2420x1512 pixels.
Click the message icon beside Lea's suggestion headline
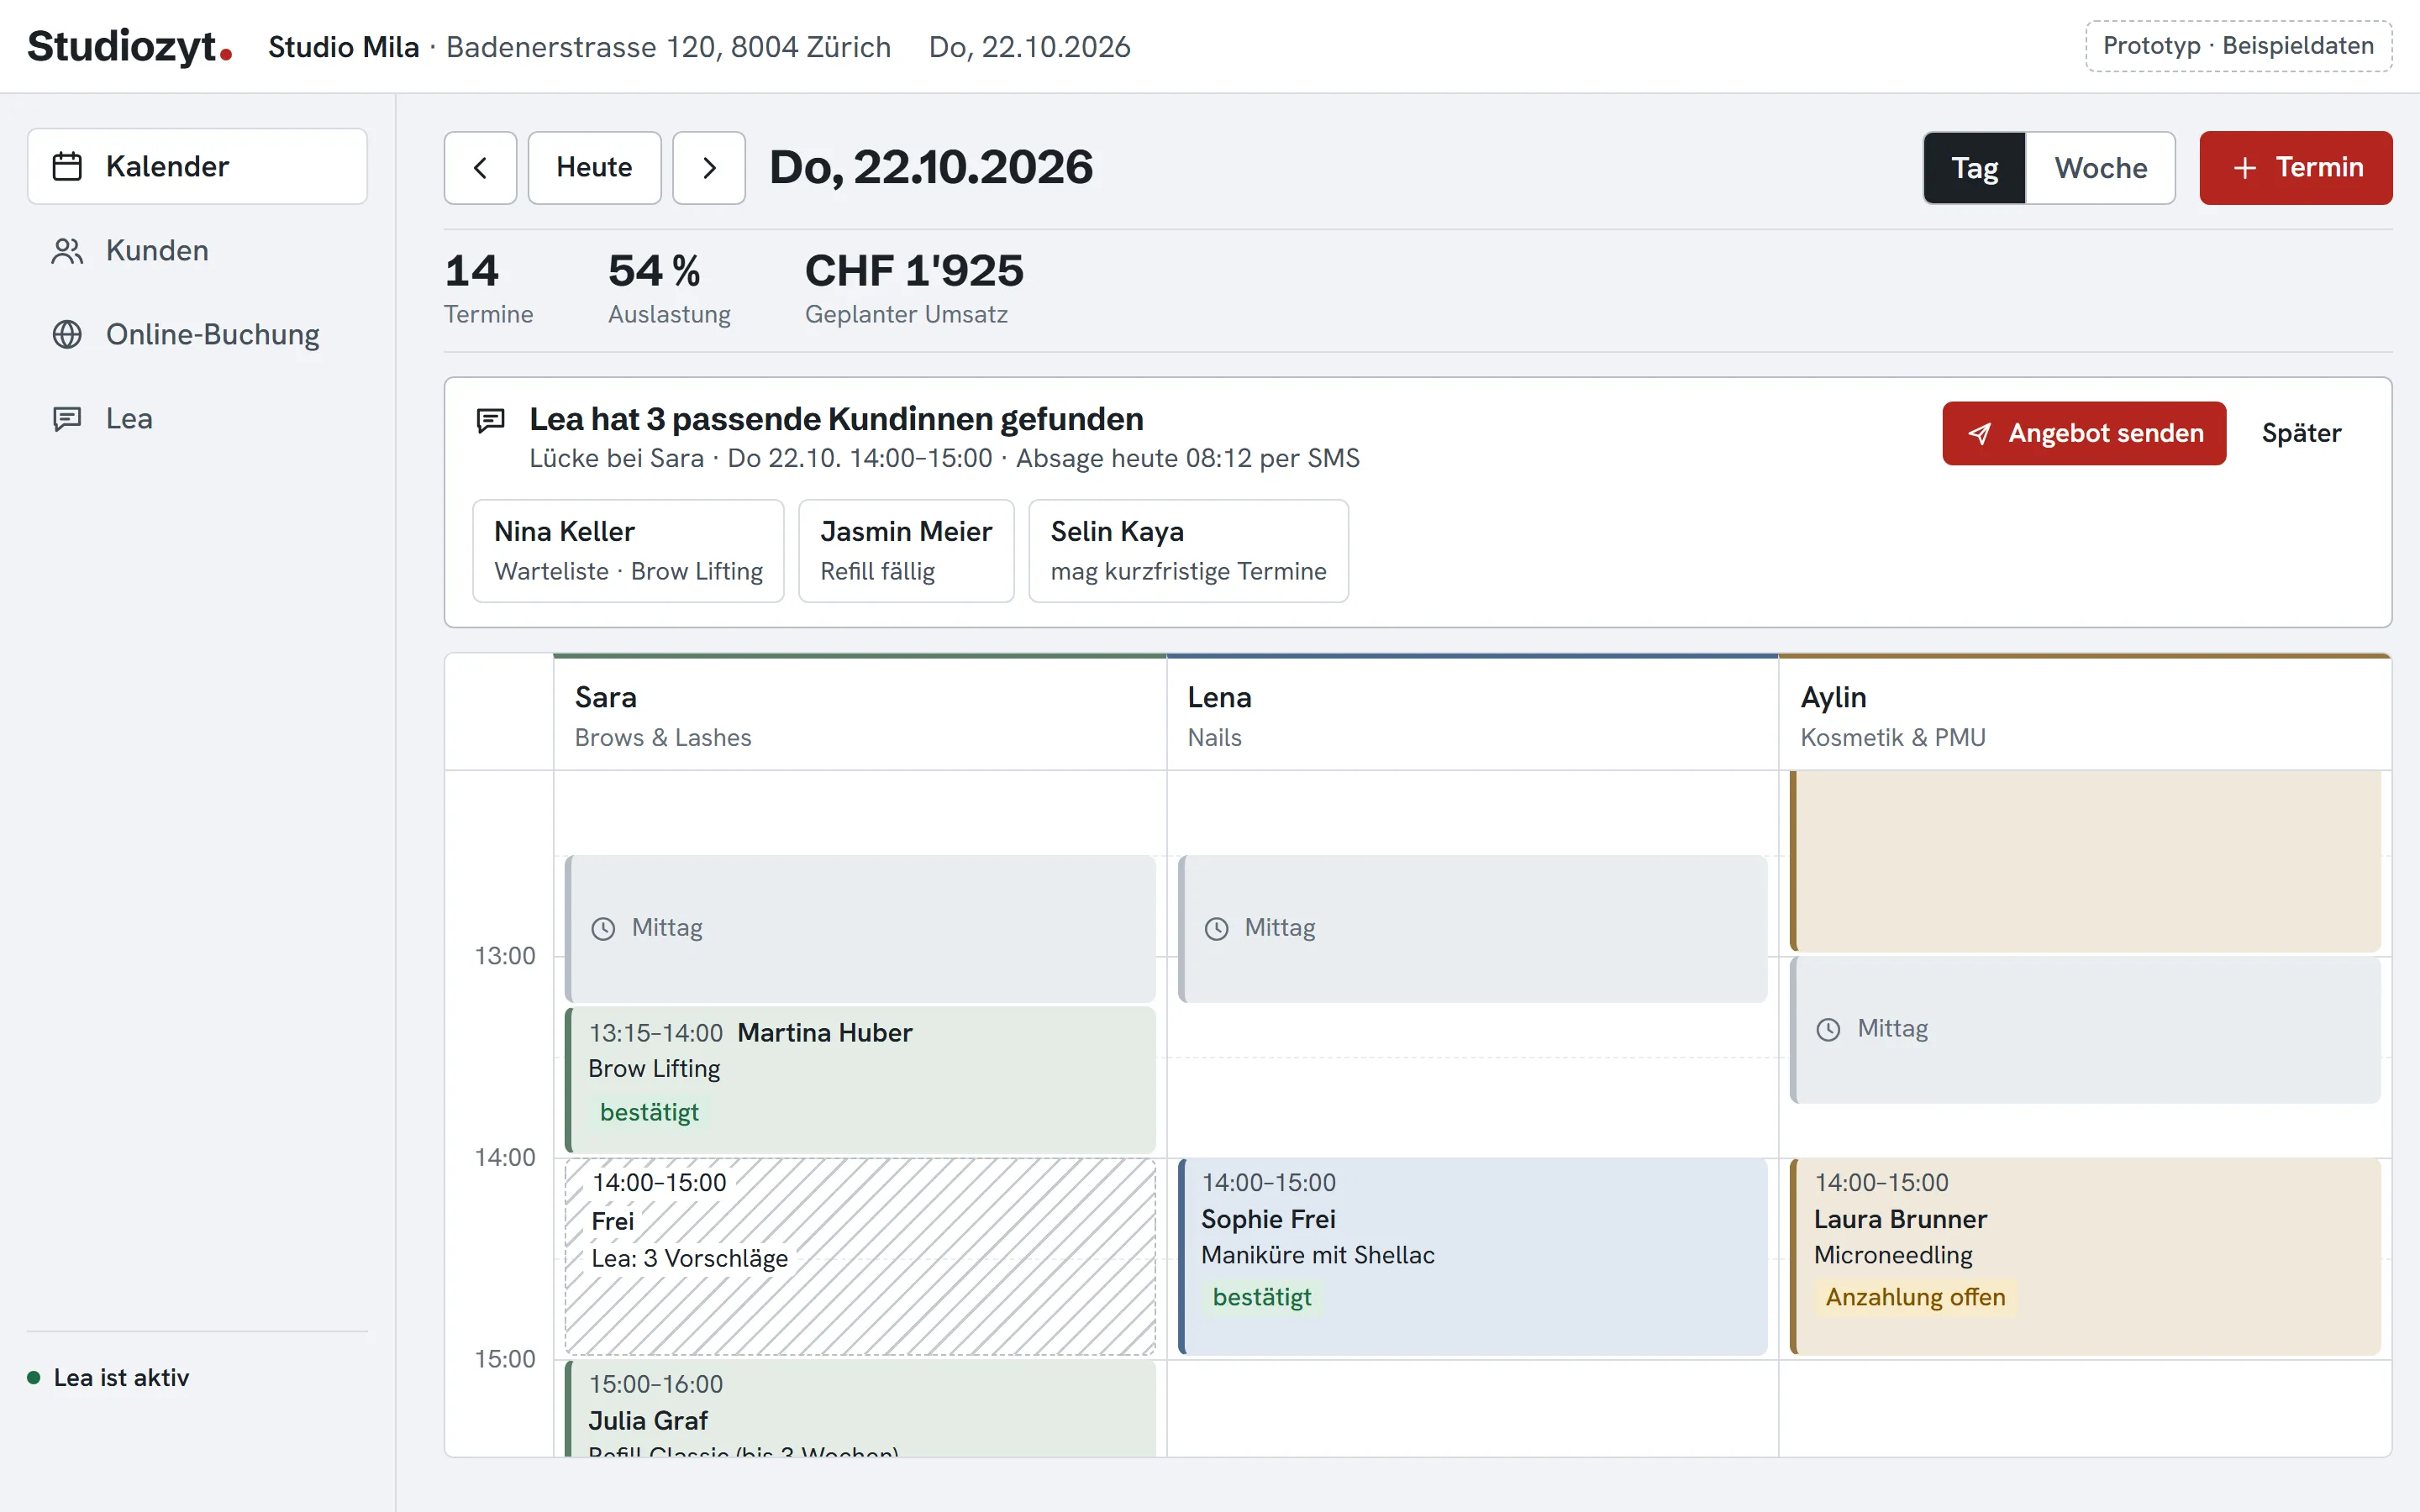(490, 420)
